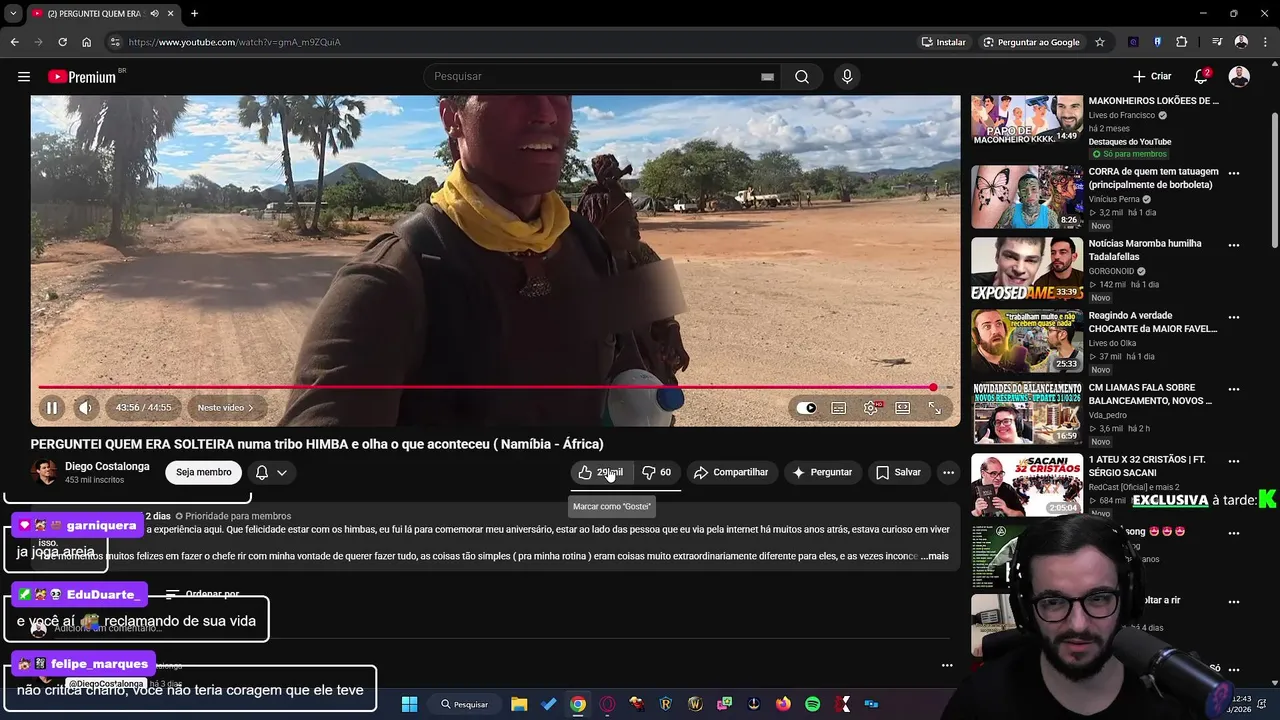Expand the notification bell dropdown for channel
The height and width of the screenshot is (720, 1280).
point(271,472)
